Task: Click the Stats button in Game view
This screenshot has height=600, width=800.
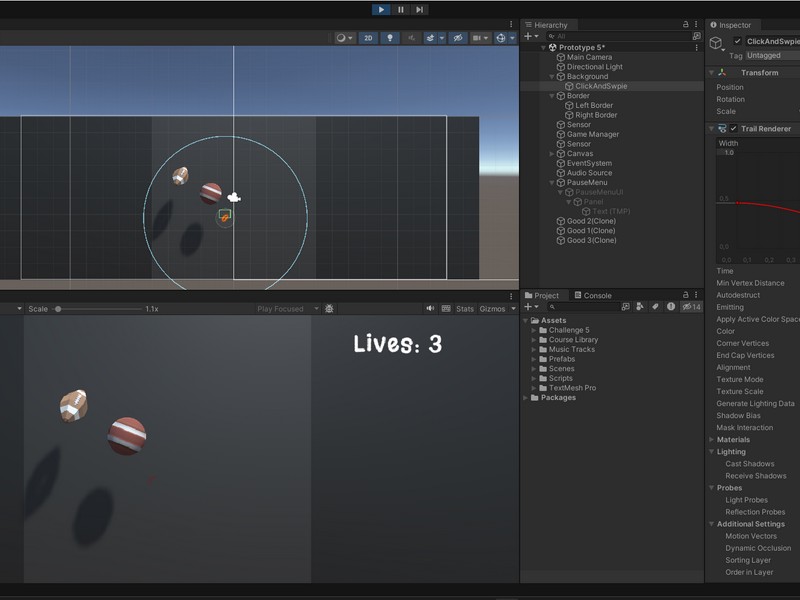Action: point(465,309)
